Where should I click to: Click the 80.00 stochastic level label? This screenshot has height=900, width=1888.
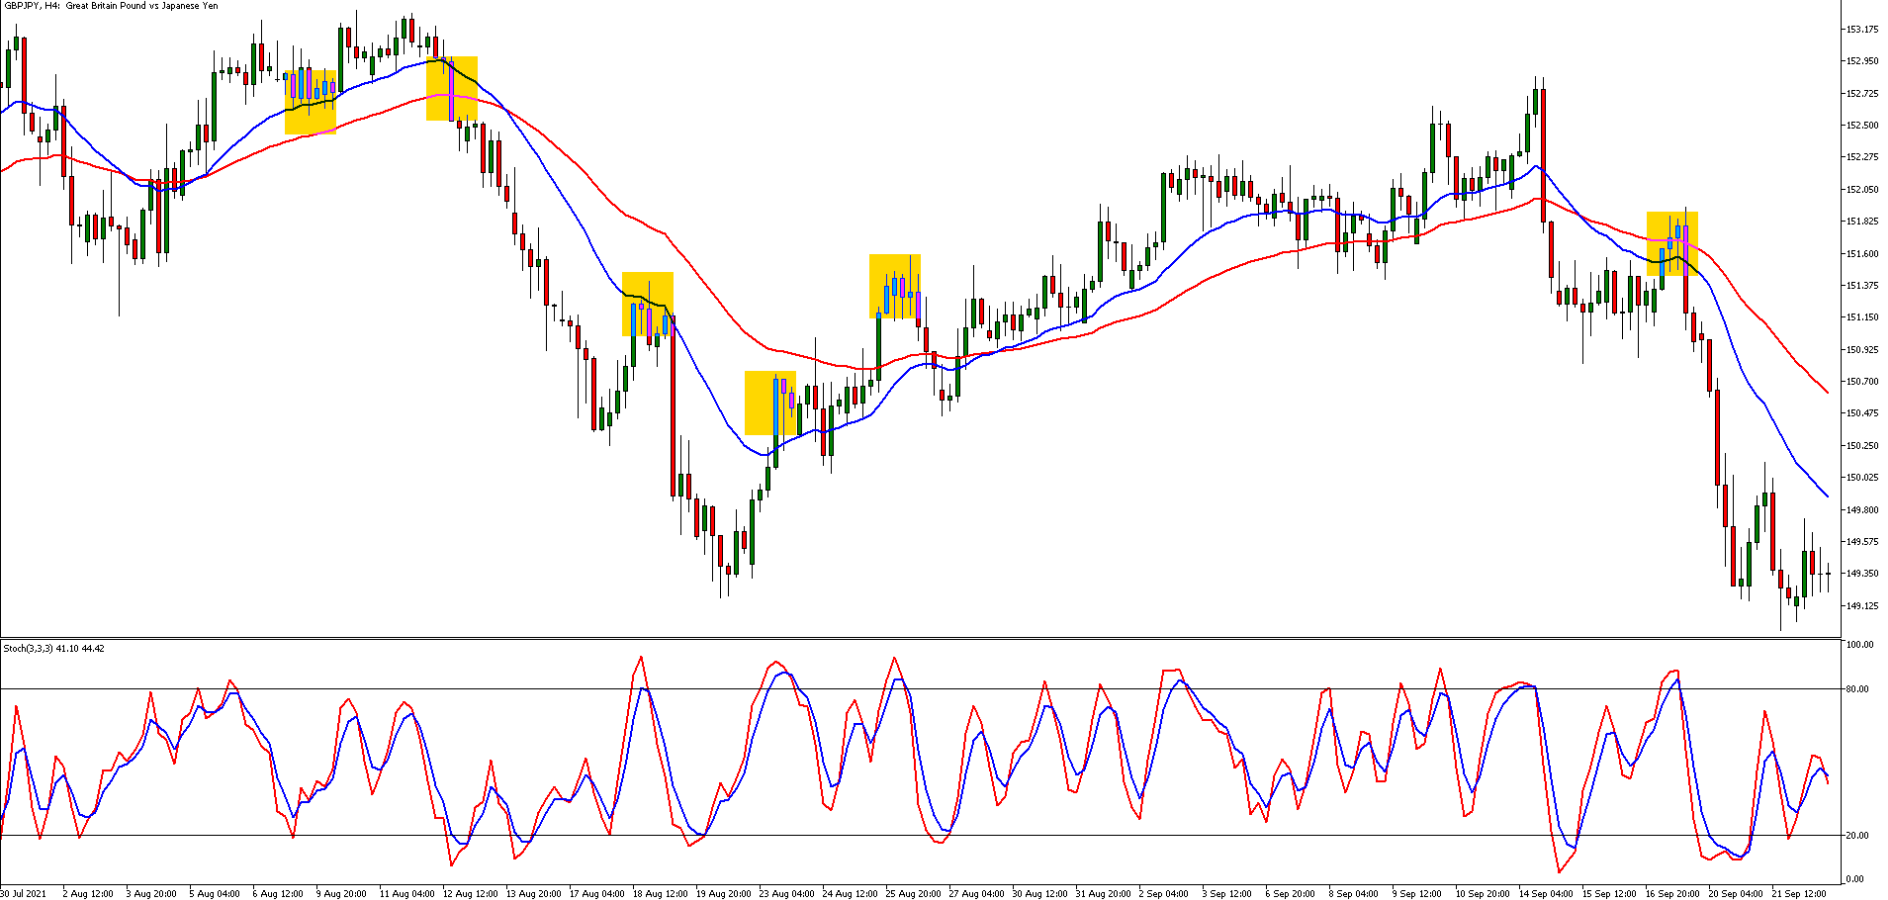click(1858, 689)
